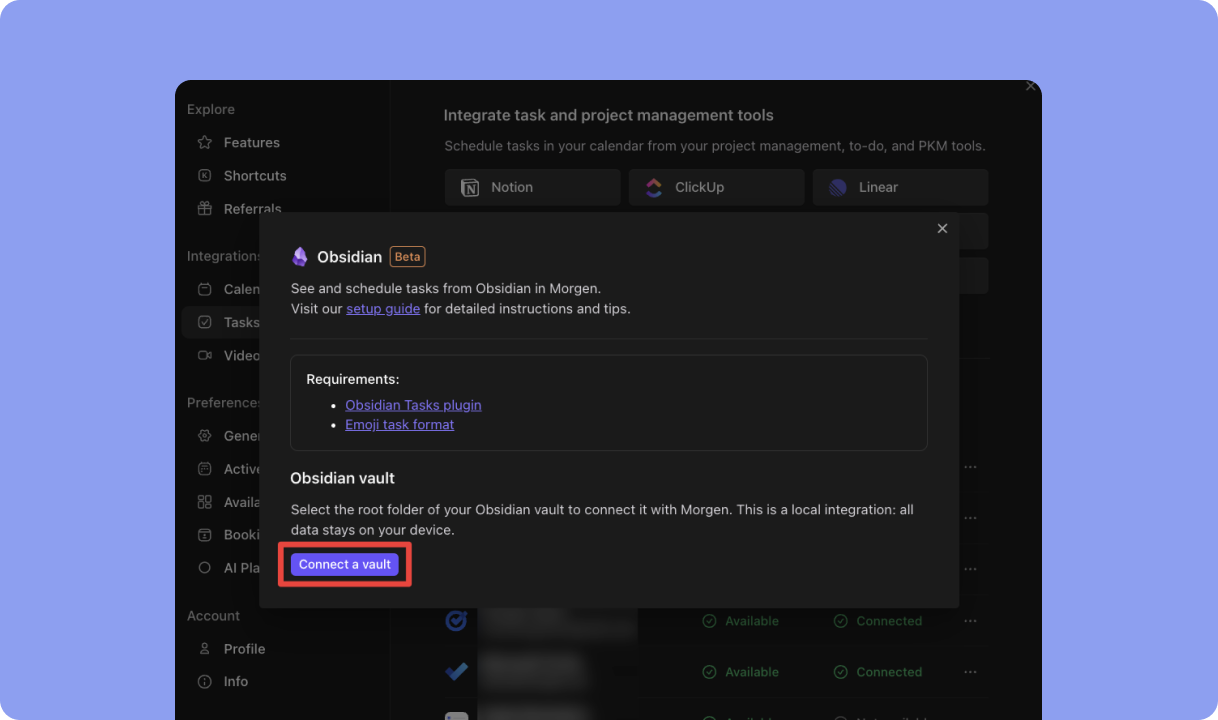Open Features in the sidebar
1218x720 pixels.
coord(251,142)
